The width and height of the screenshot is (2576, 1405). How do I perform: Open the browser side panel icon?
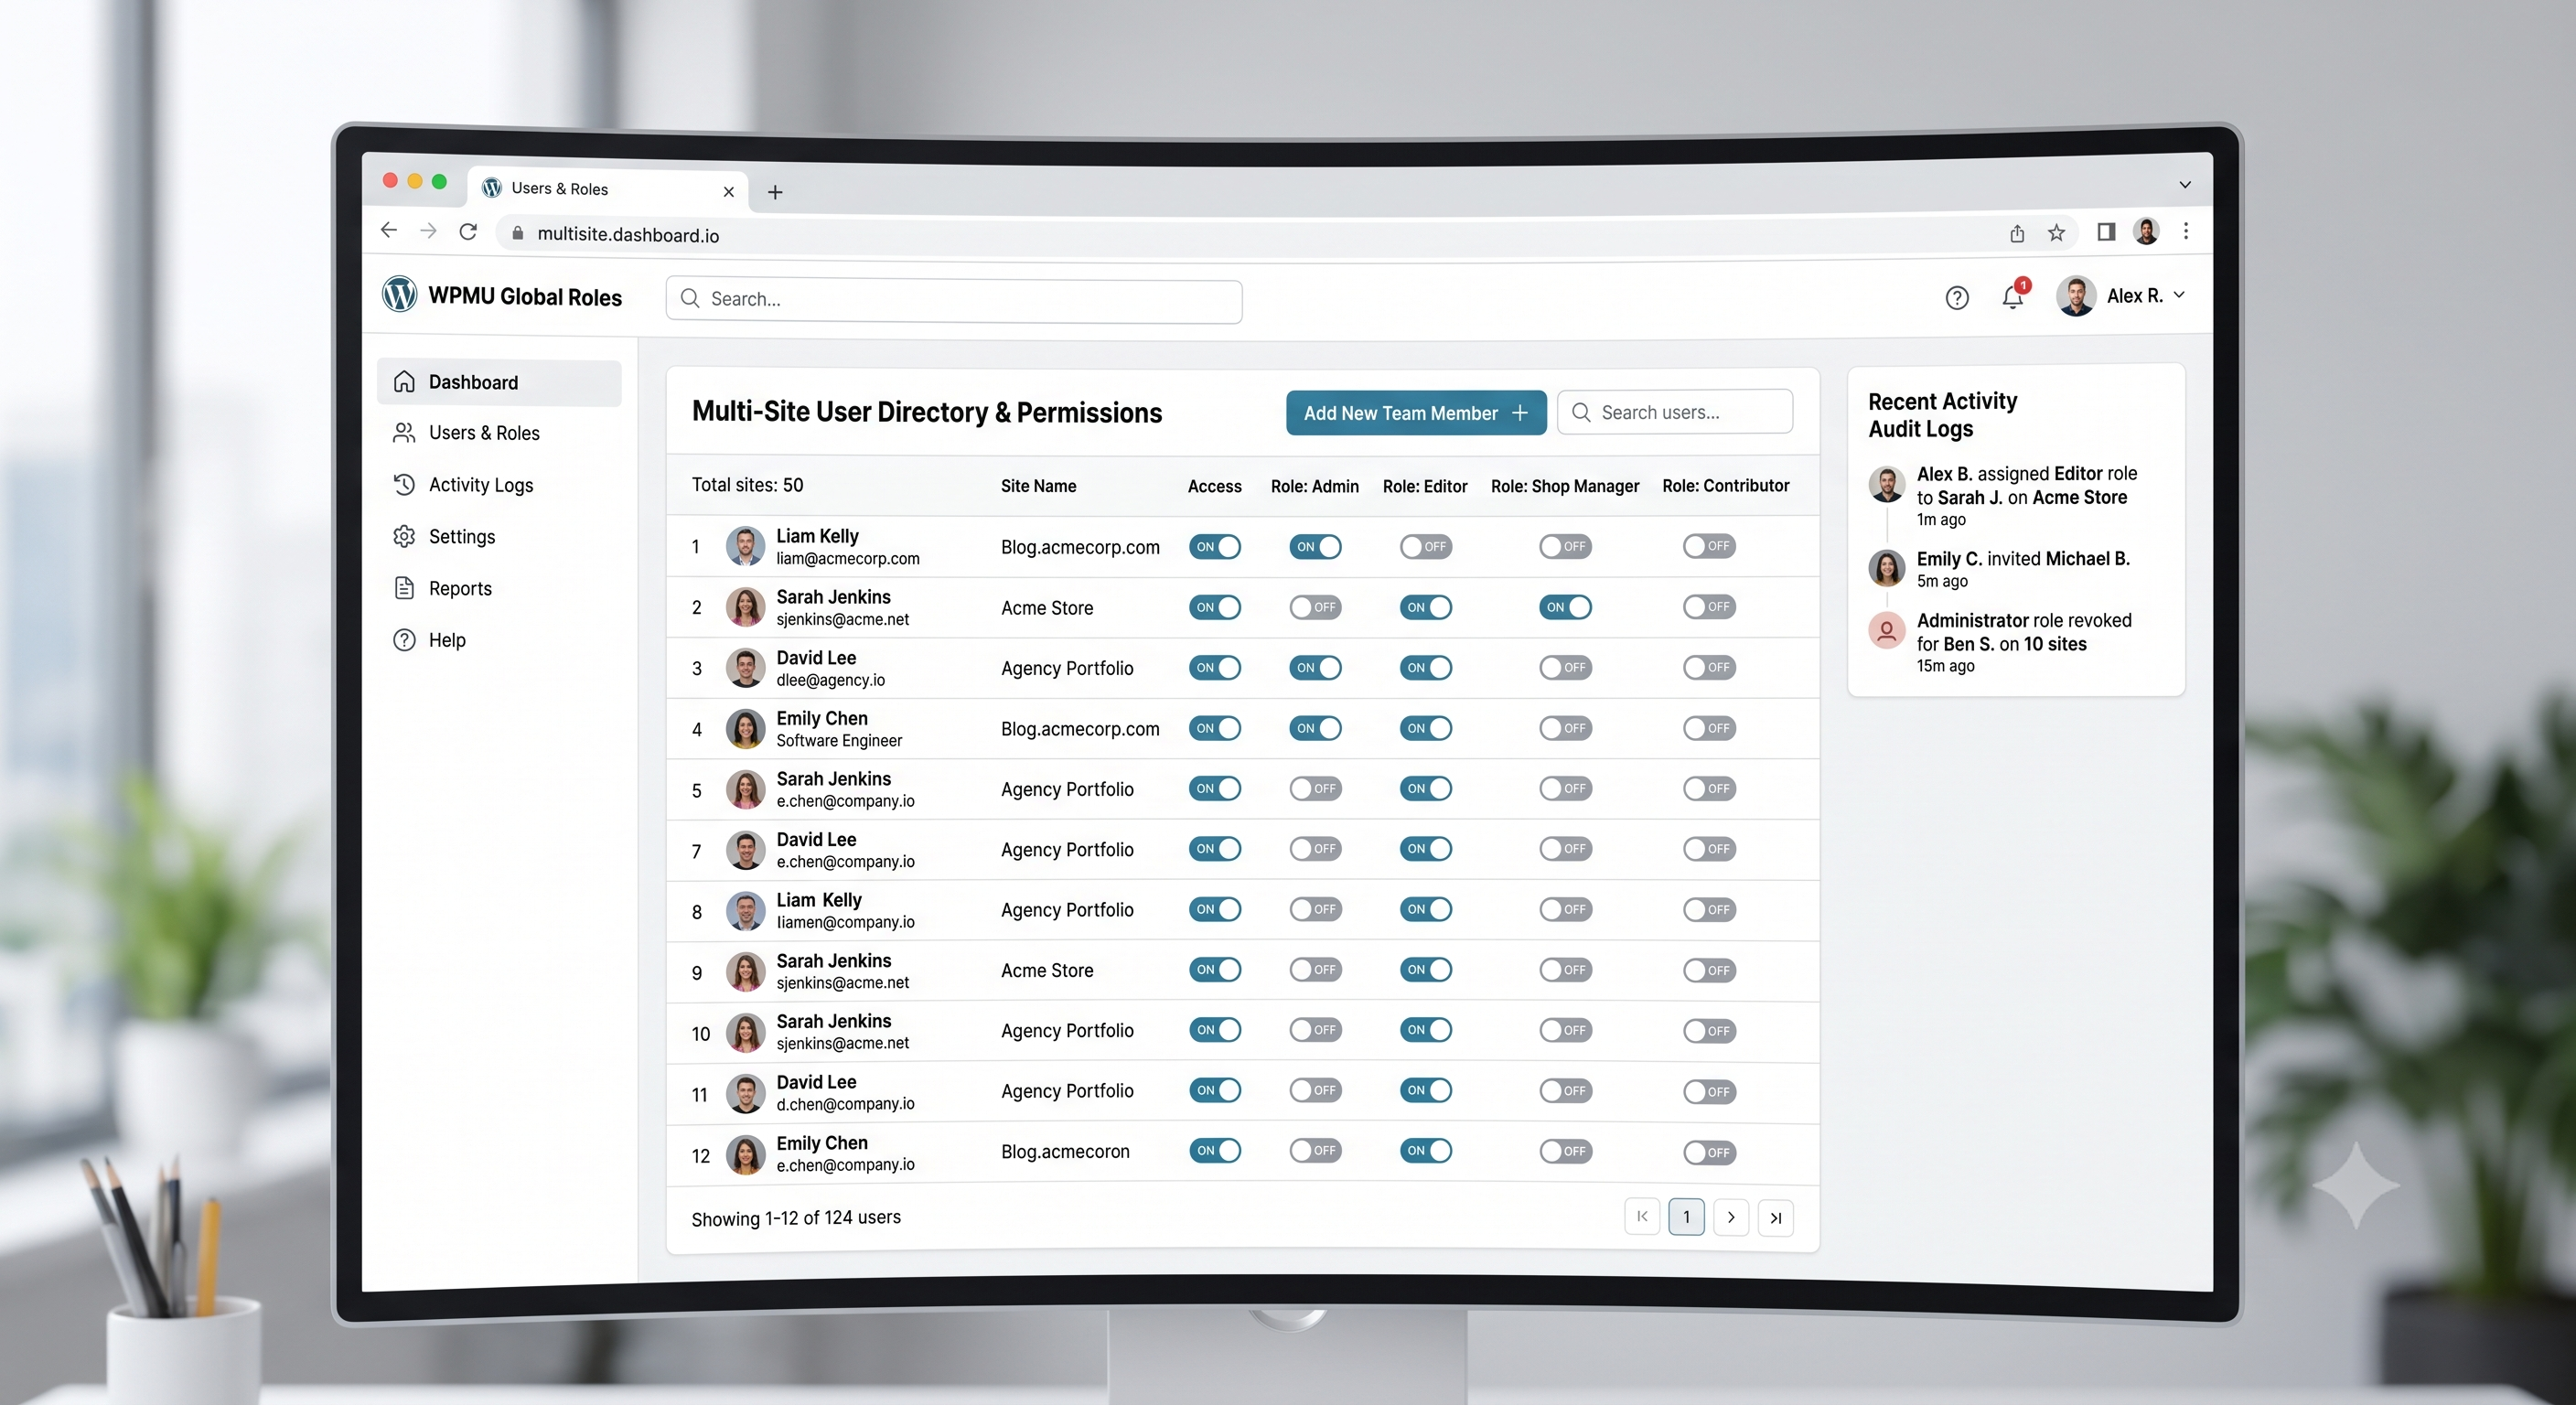2106,232
